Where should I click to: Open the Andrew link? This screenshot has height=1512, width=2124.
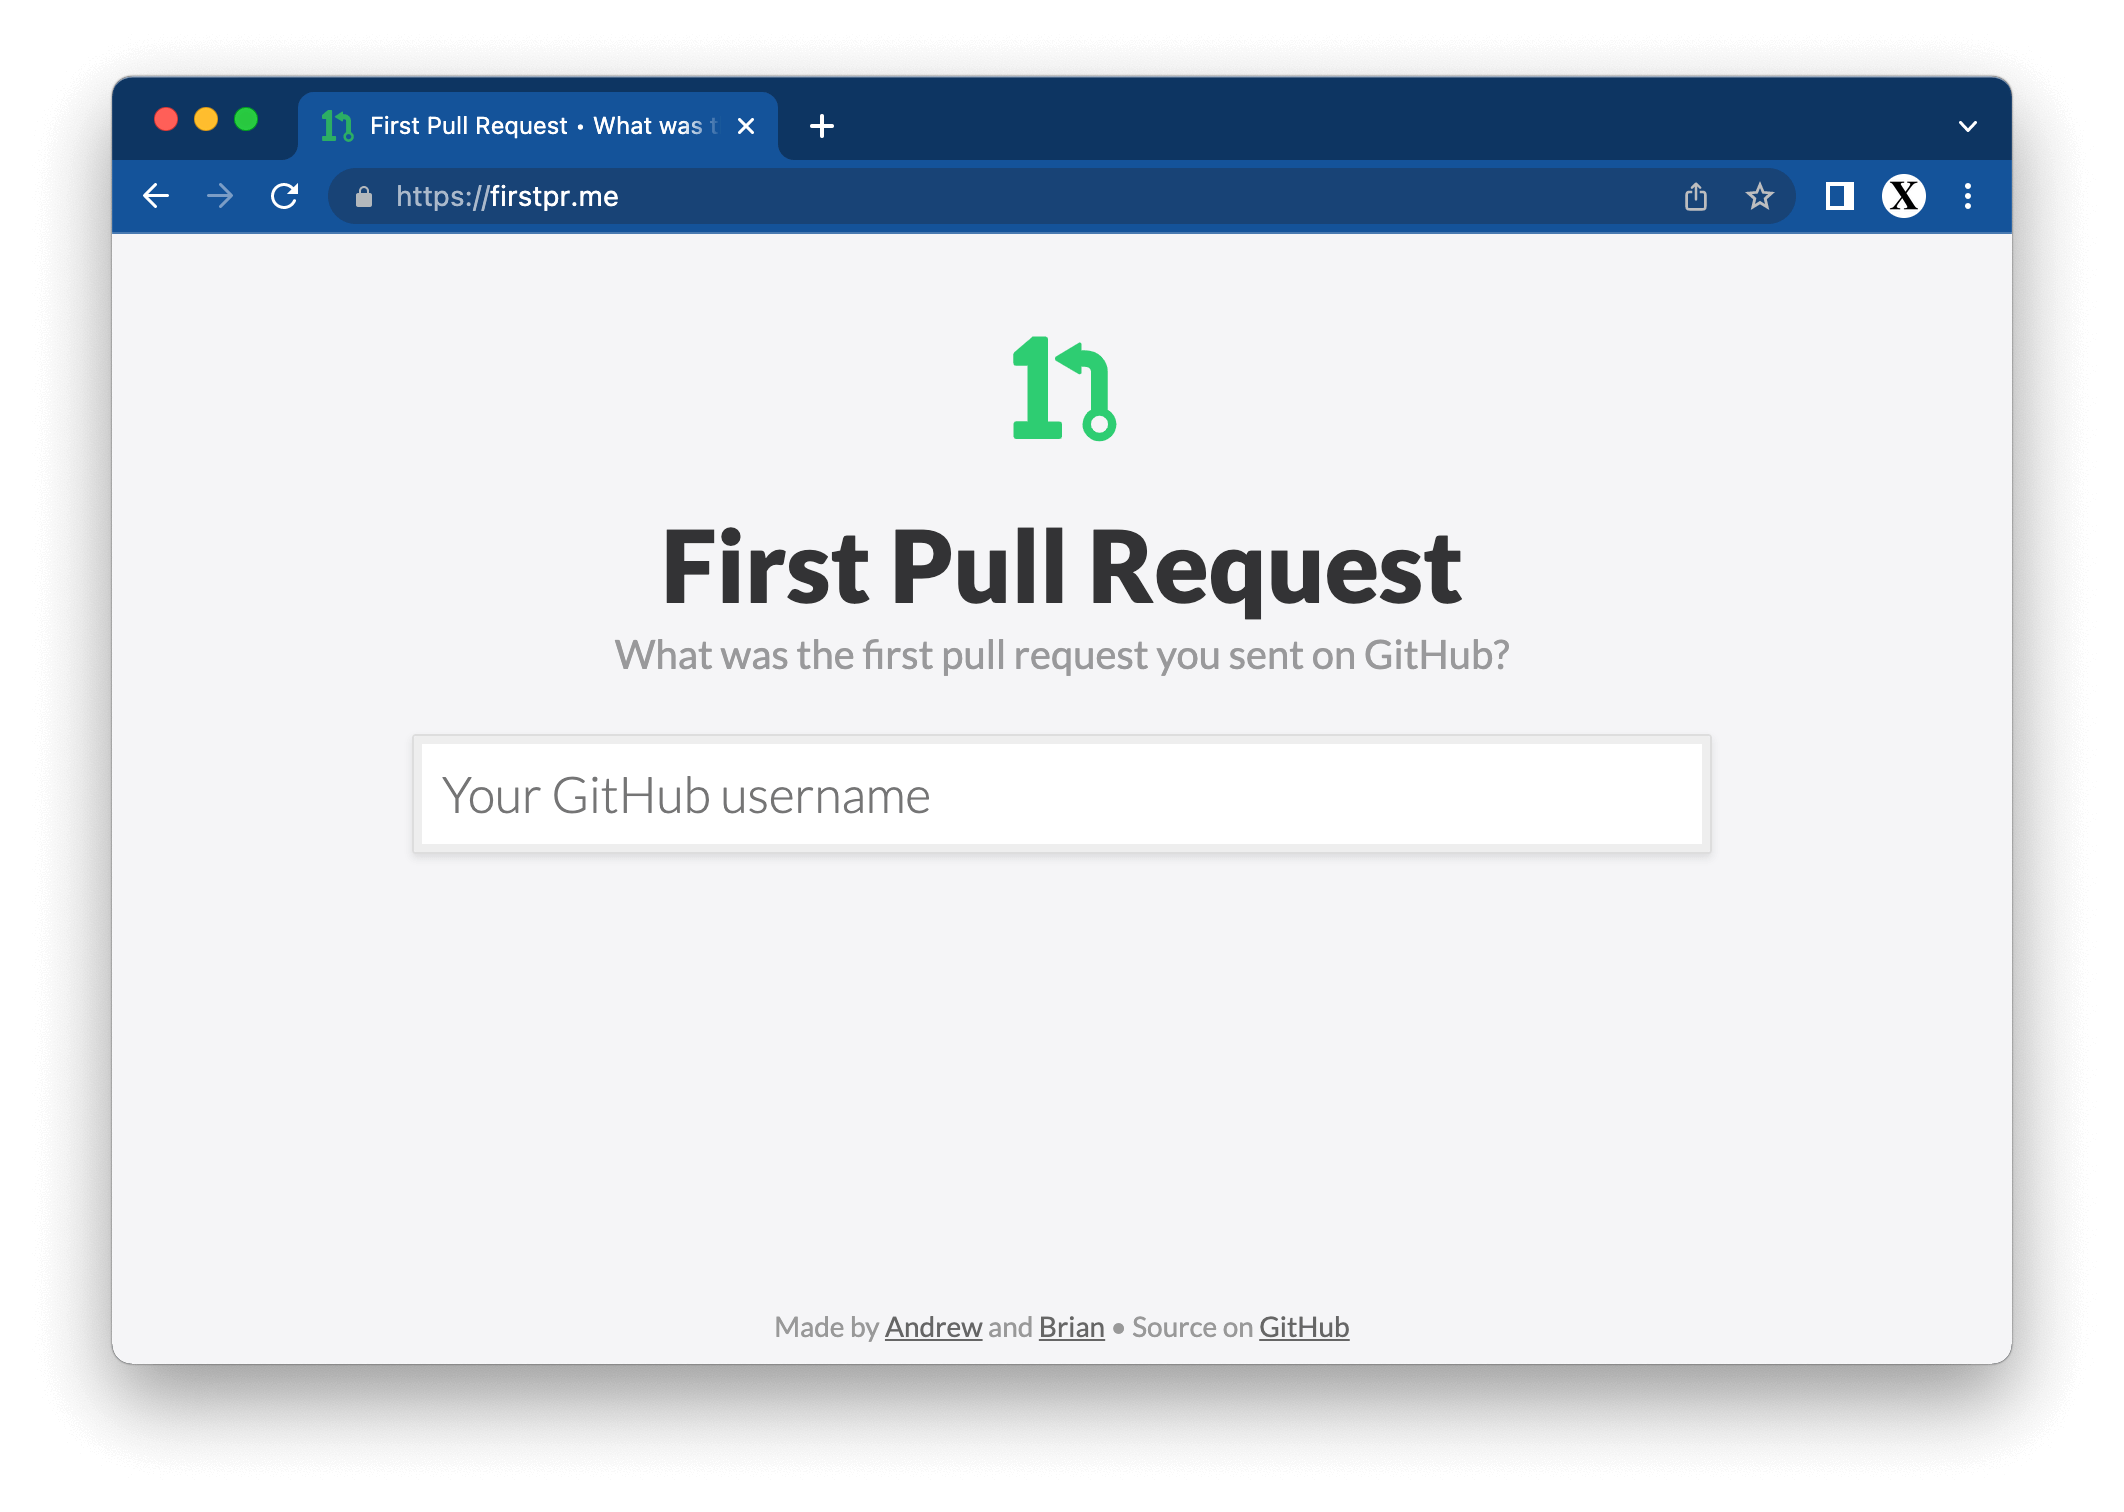coord(933,1327)
